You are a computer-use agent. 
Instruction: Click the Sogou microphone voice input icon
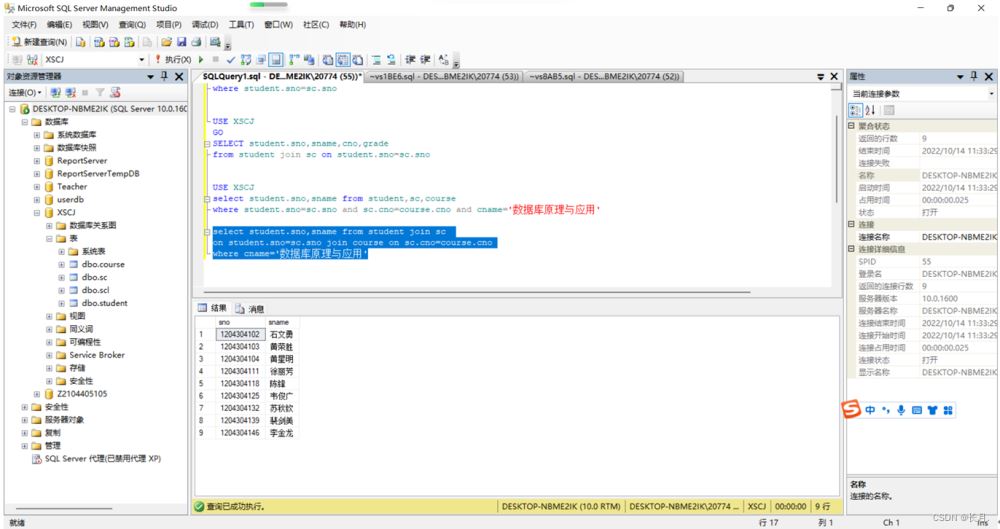pyautogui.click(x=901, y=410)
